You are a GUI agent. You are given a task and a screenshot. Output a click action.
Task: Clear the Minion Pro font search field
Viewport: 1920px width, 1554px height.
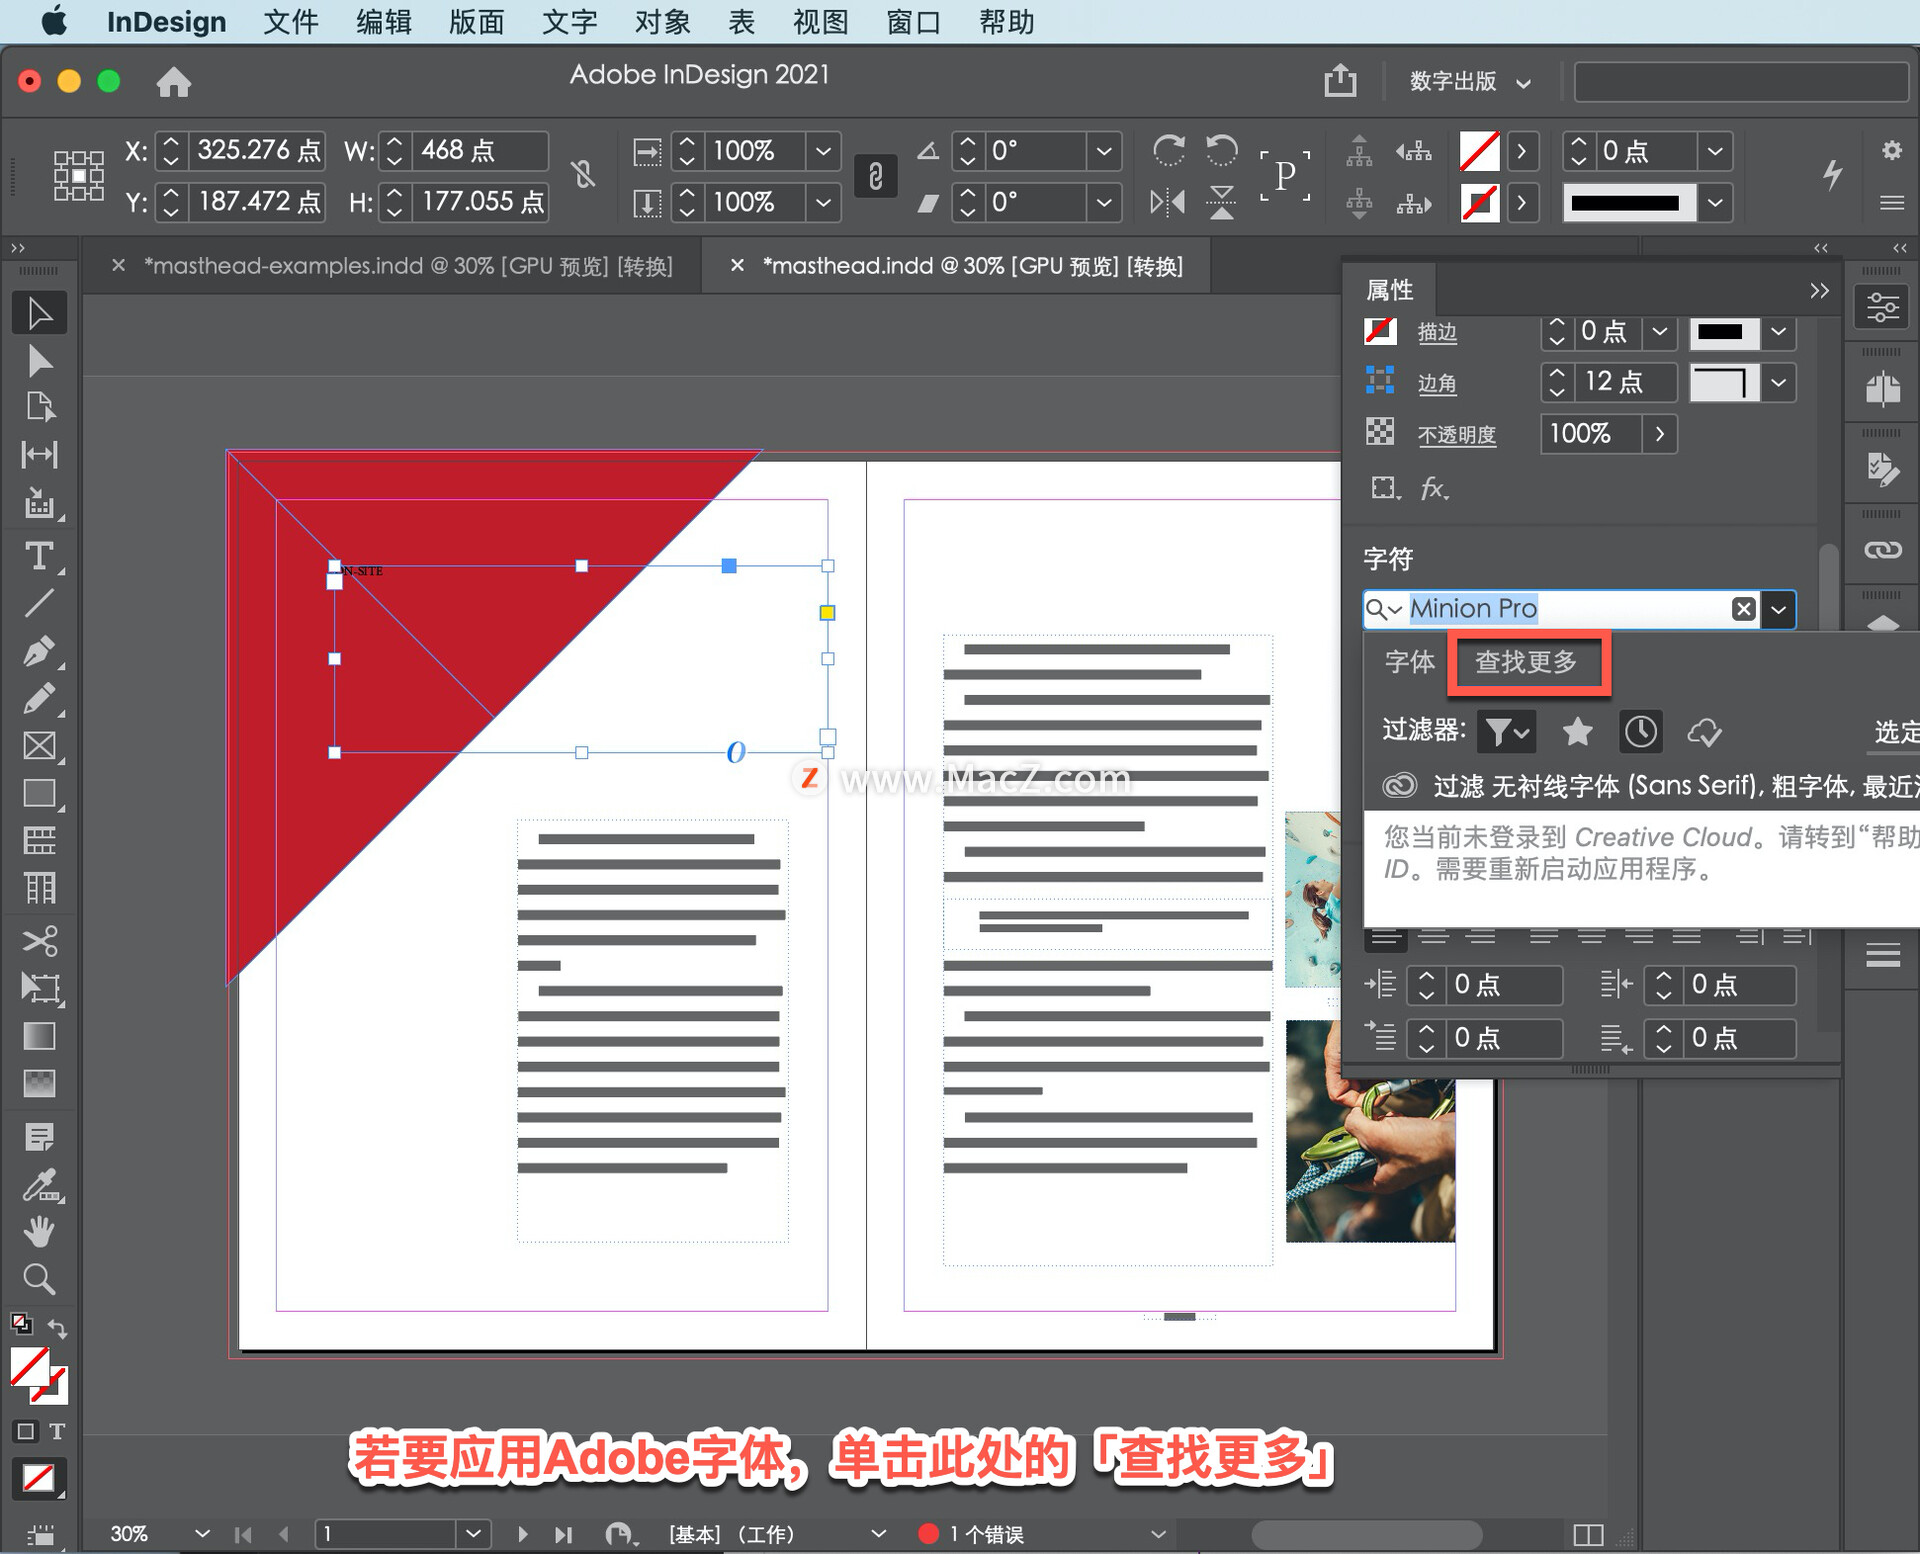[1743, 609]
